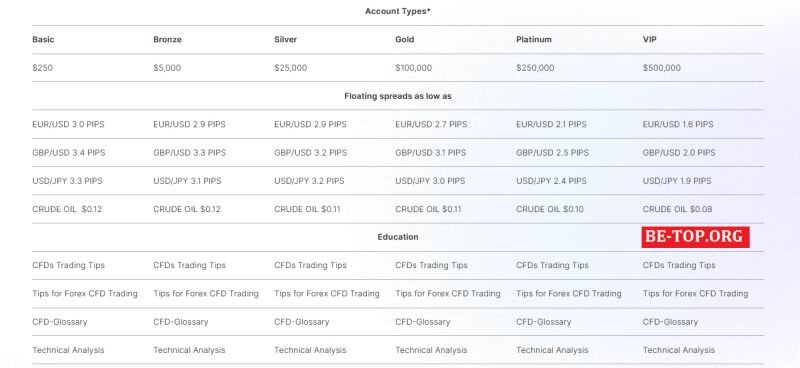This screenshot has height=368, width=800.
Task: Open CFDs Trading Tips in Gold column
Action: [431, 265]
